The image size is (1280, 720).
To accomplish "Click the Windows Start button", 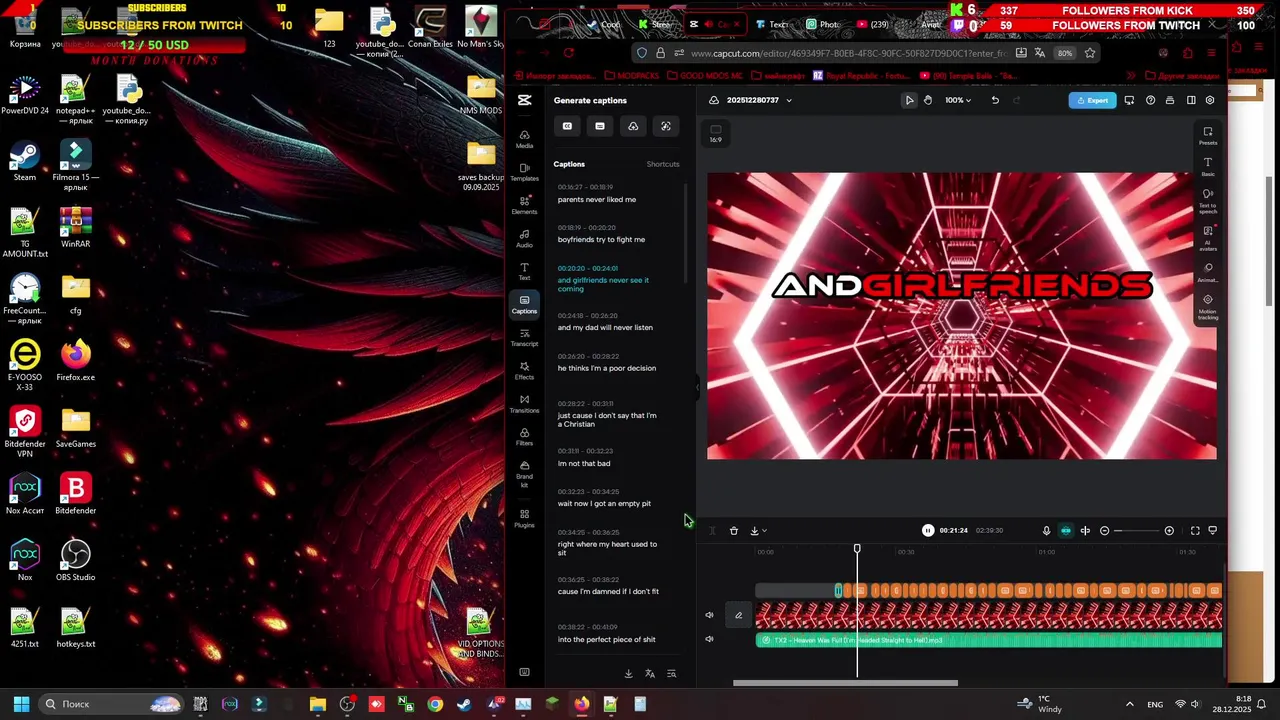I will (x=21, y=704).
